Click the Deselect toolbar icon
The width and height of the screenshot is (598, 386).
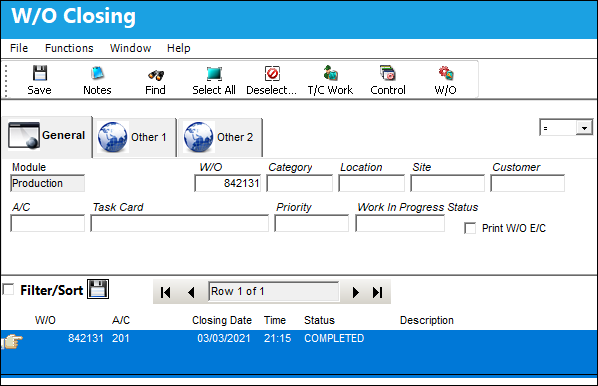pos(272,73)
